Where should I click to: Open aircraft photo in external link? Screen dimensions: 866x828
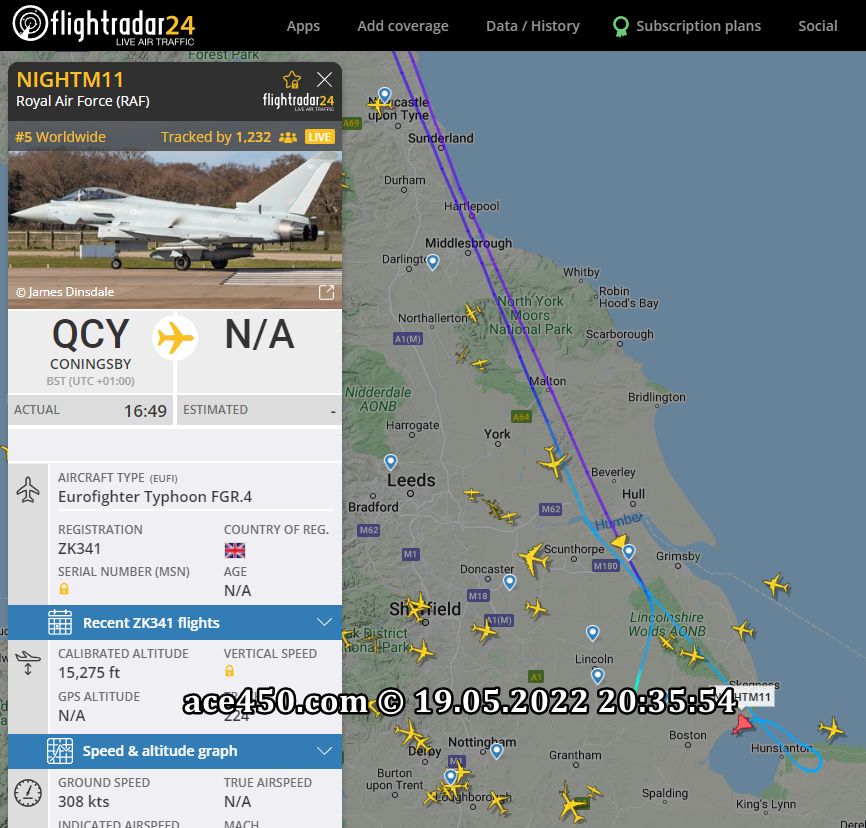326,292
